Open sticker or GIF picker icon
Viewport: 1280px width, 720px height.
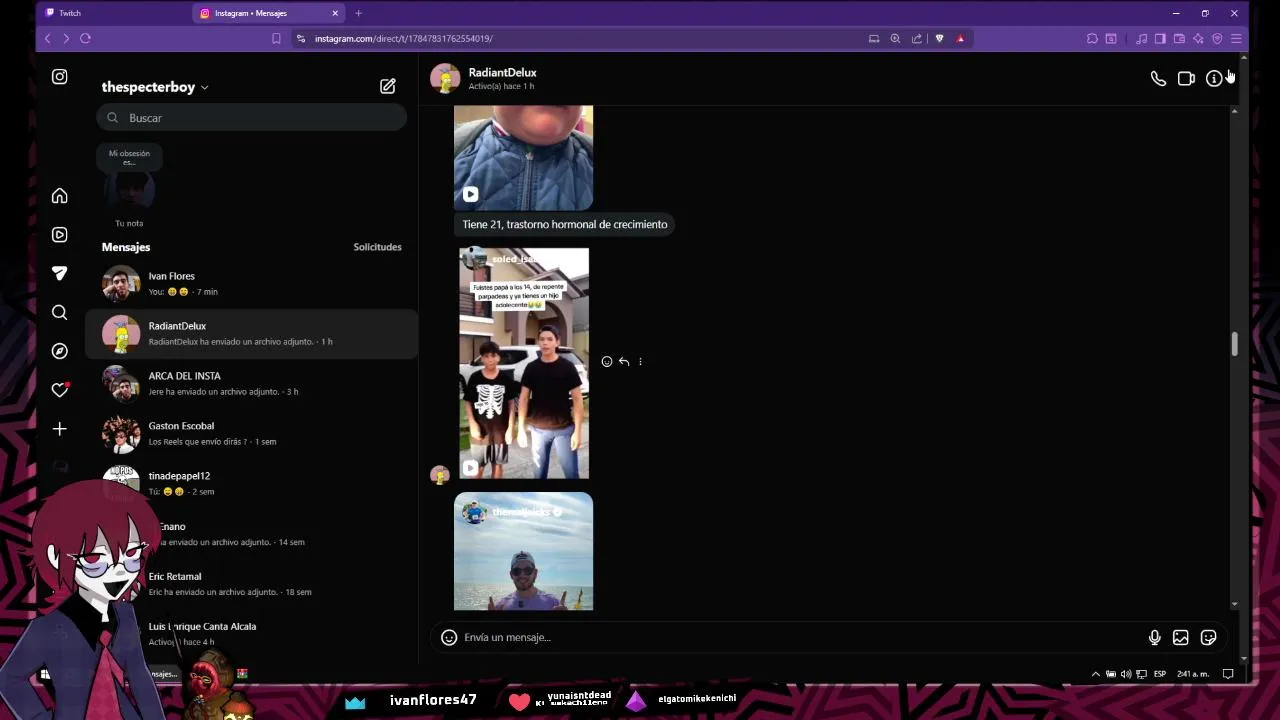tap(1208, 637)
